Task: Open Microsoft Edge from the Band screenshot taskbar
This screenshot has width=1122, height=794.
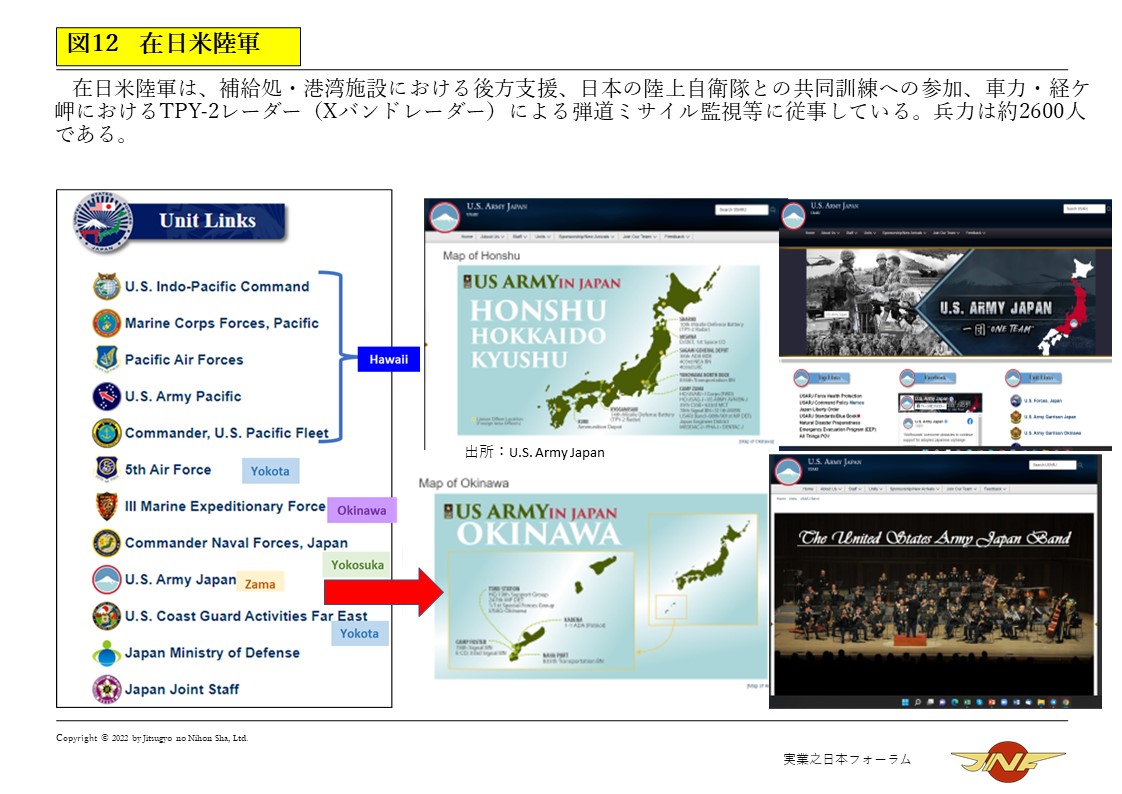Action: tap(955, 702)
